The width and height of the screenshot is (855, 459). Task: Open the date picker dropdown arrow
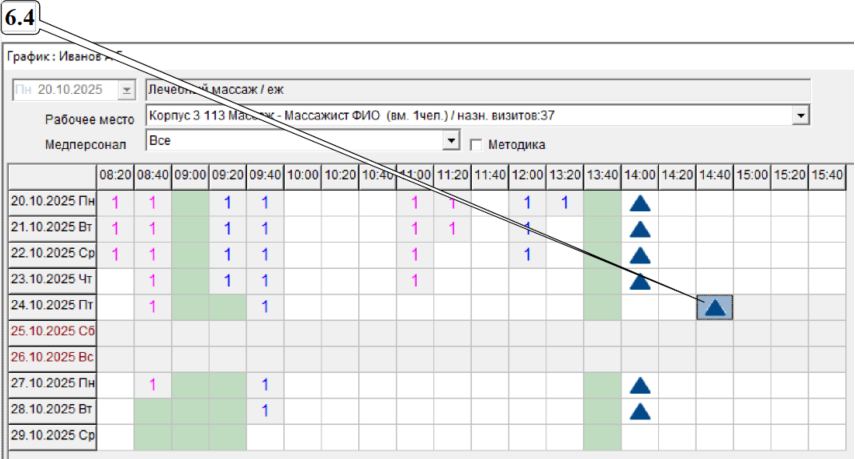click(126, 89)
